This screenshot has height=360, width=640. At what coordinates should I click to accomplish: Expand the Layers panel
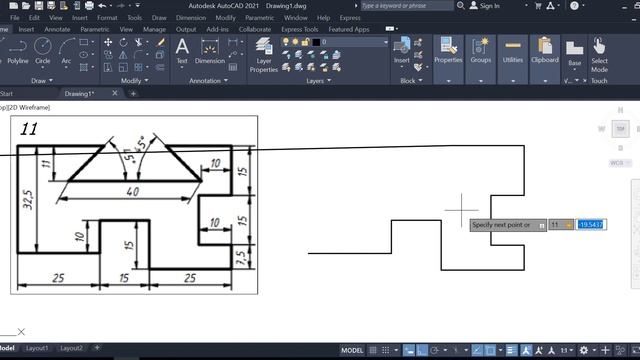pos(319,81)
